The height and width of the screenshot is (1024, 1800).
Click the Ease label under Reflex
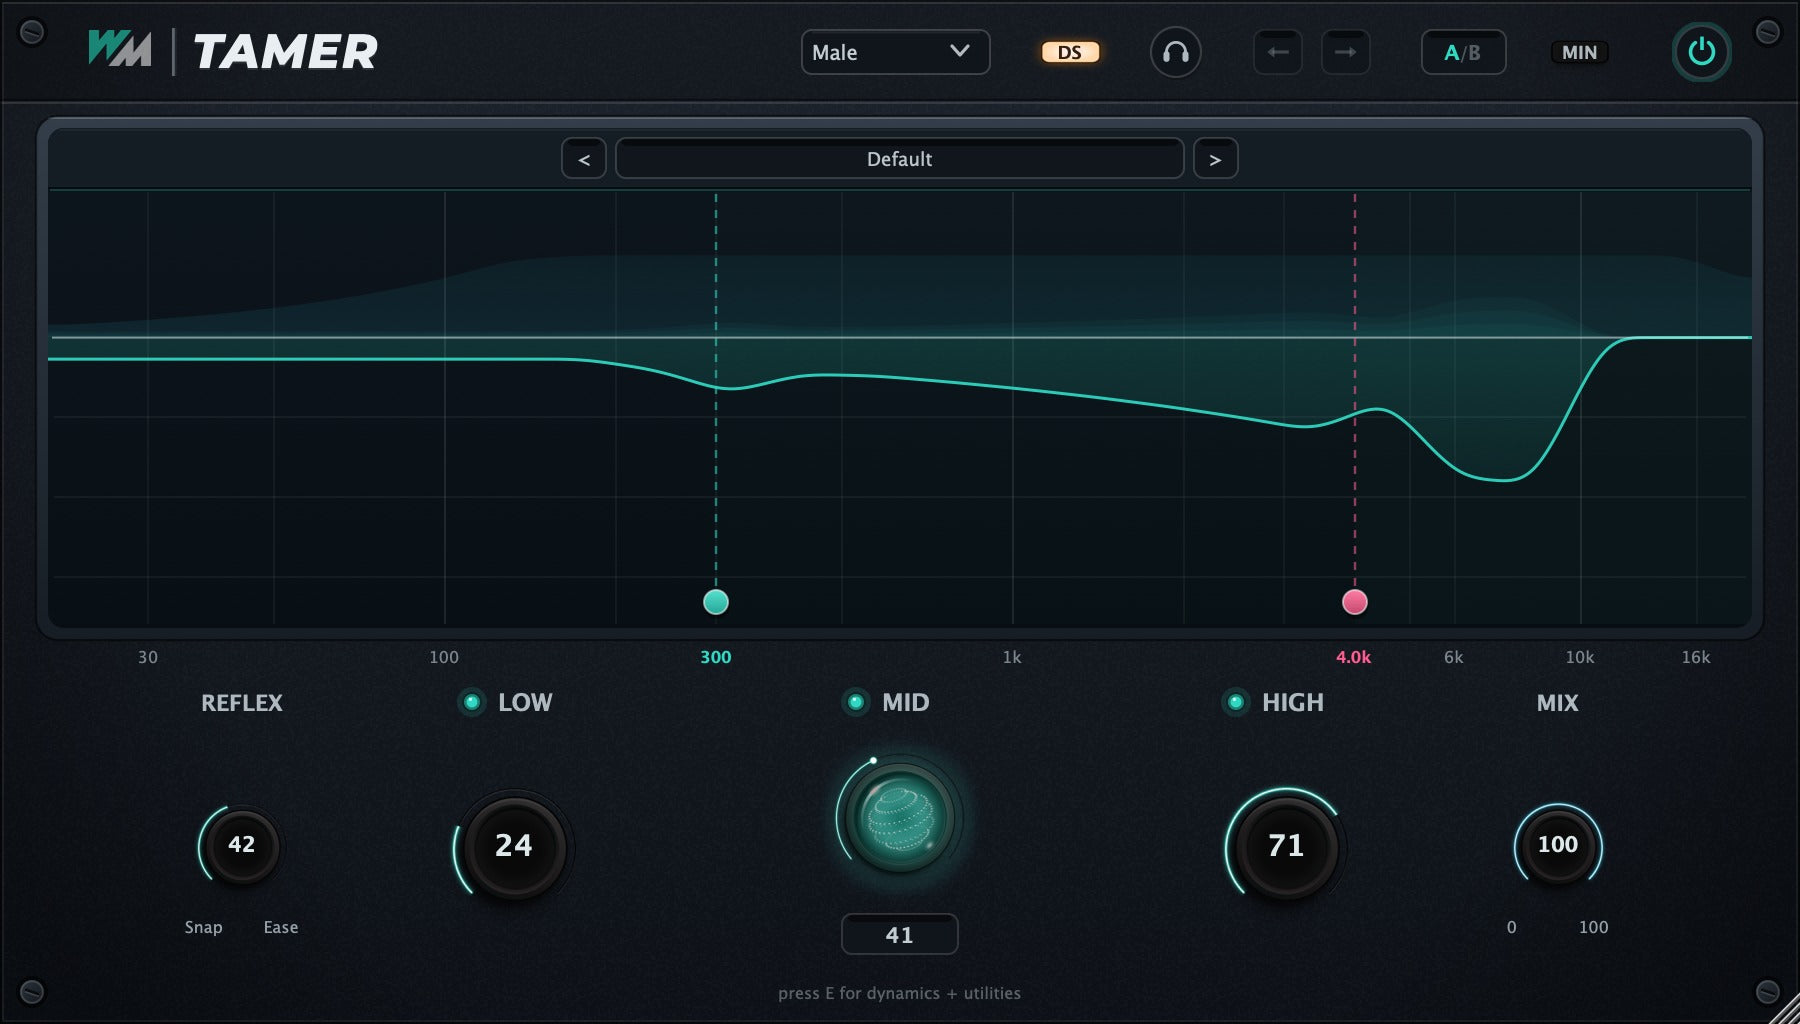coord(281,927)
